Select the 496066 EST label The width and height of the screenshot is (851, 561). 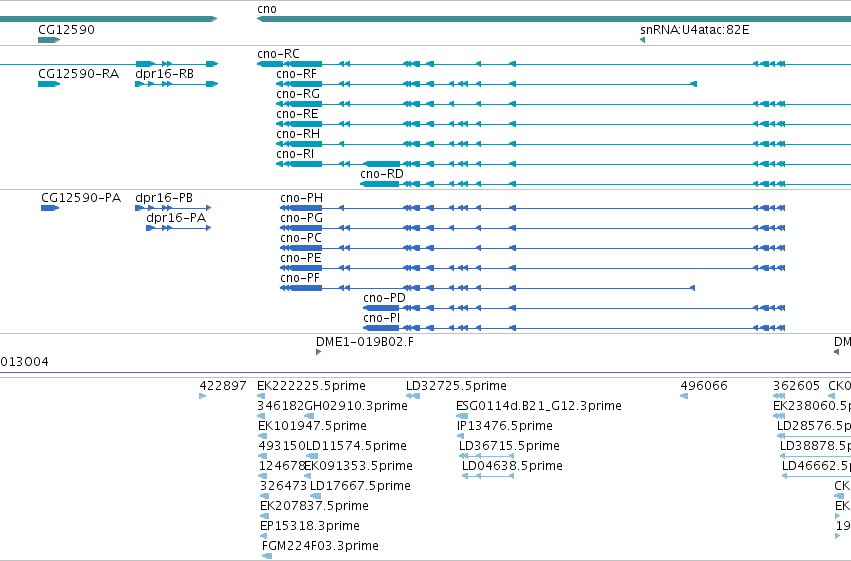(704, 386)
